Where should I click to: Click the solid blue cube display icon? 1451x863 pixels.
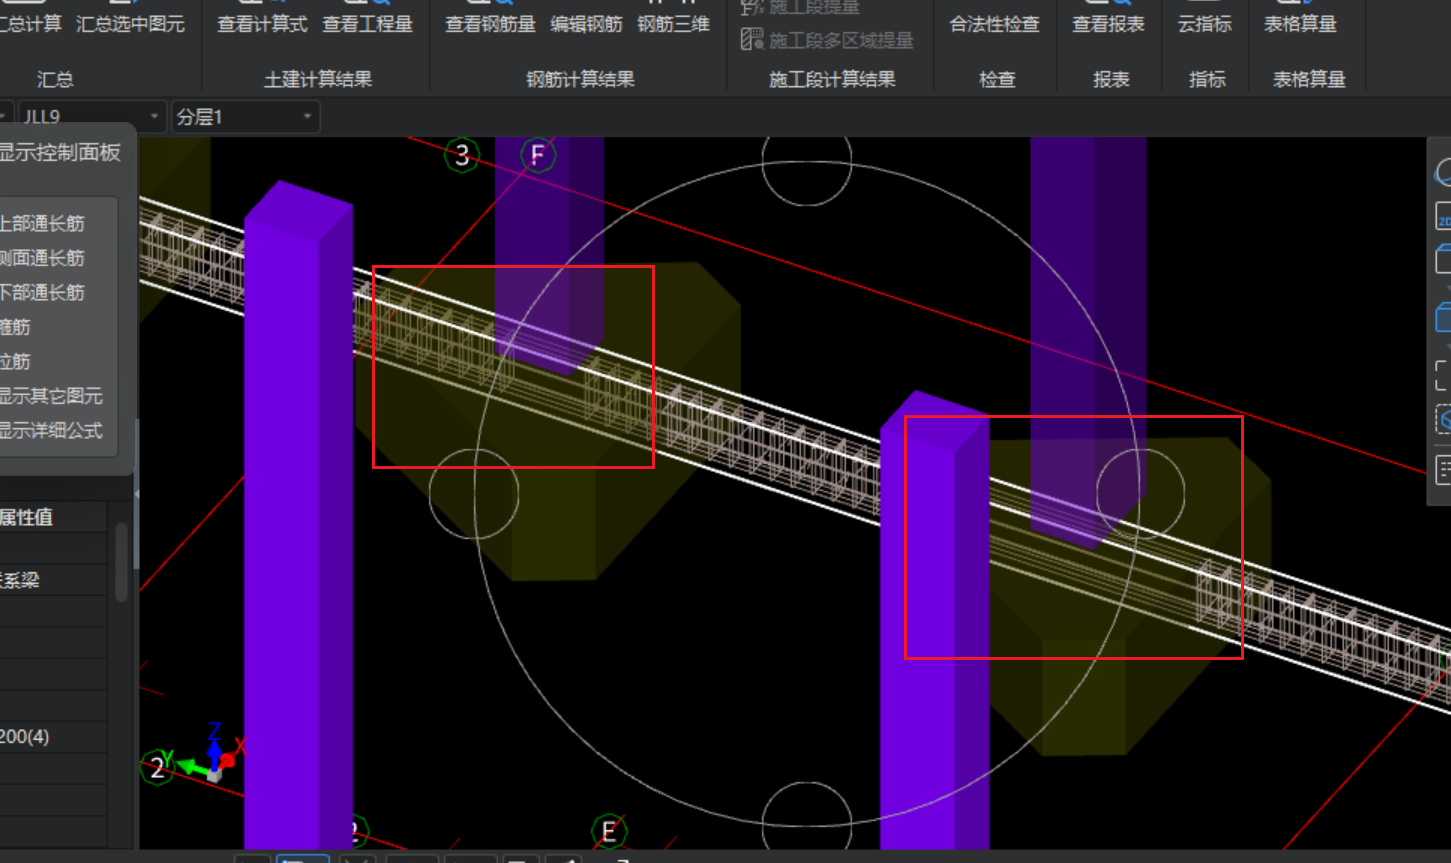pyautogui.click(x=1442, y=317)
